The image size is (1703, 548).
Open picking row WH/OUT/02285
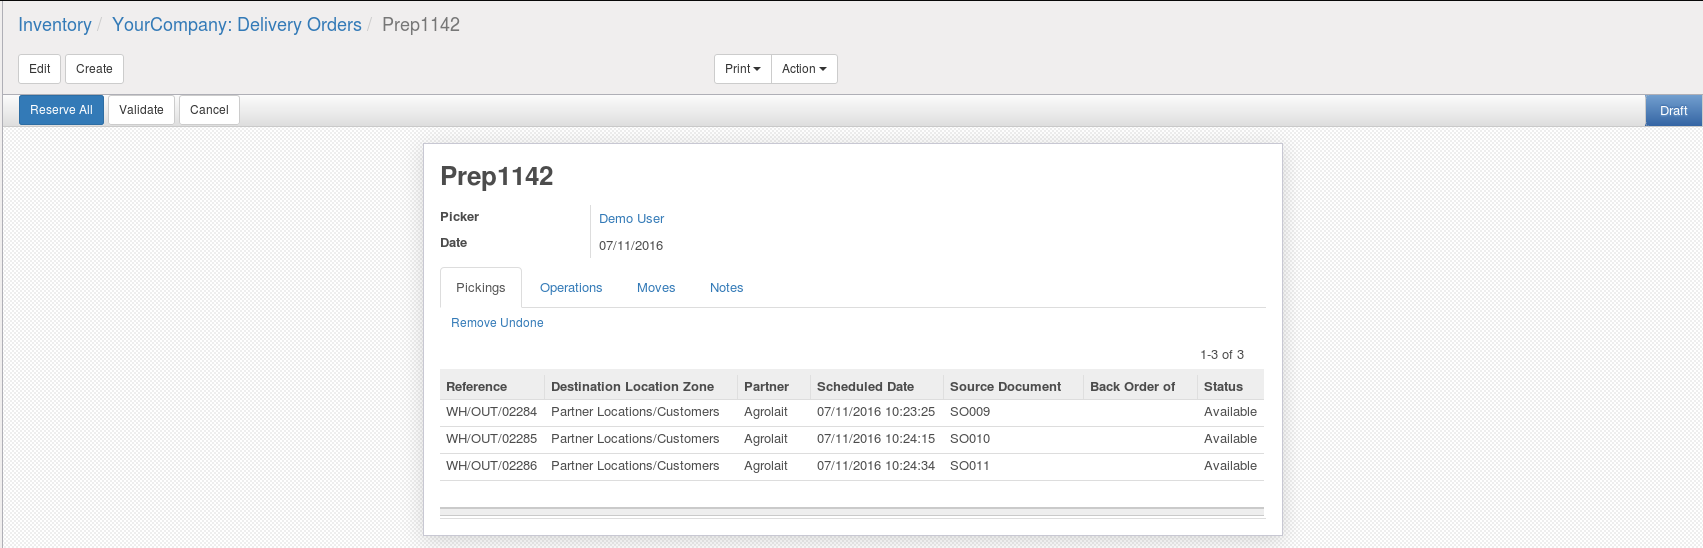tap(491, 439)
